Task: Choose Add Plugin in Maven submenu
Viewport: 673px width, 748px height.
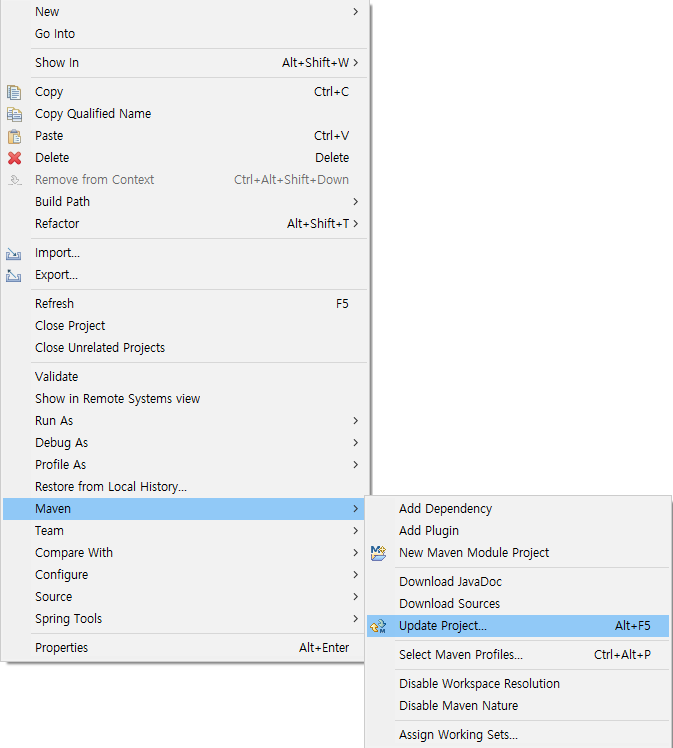Action: [518, 531]
